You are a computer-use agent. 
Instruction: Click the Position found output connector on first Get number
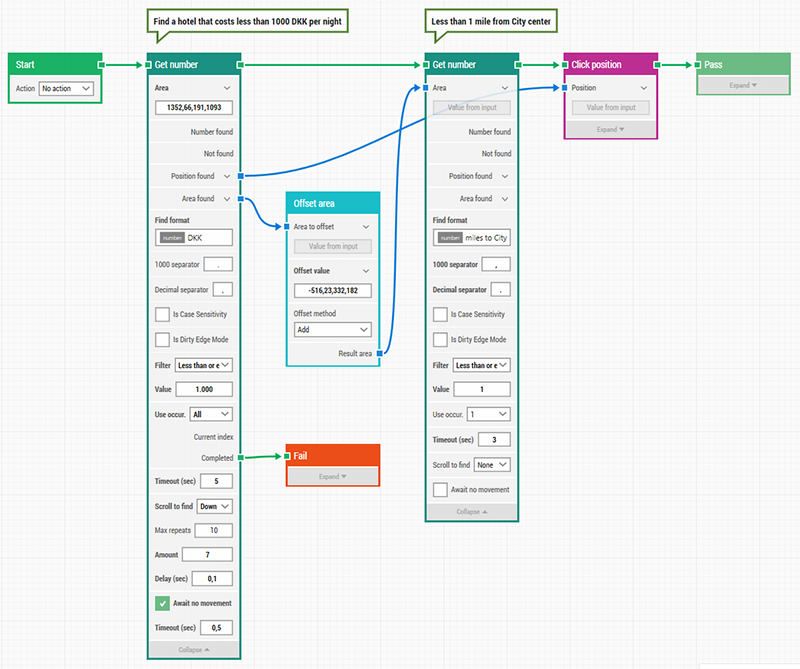tap(241, 176)
